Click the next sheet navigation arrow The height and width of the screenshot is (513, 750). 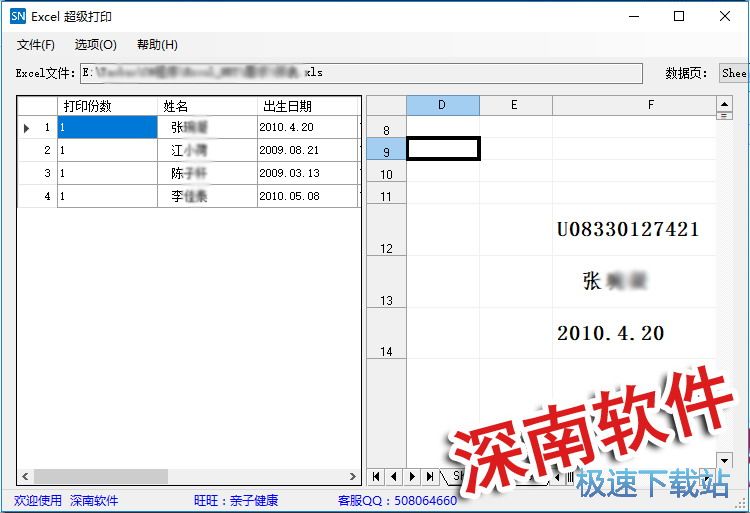411,477
